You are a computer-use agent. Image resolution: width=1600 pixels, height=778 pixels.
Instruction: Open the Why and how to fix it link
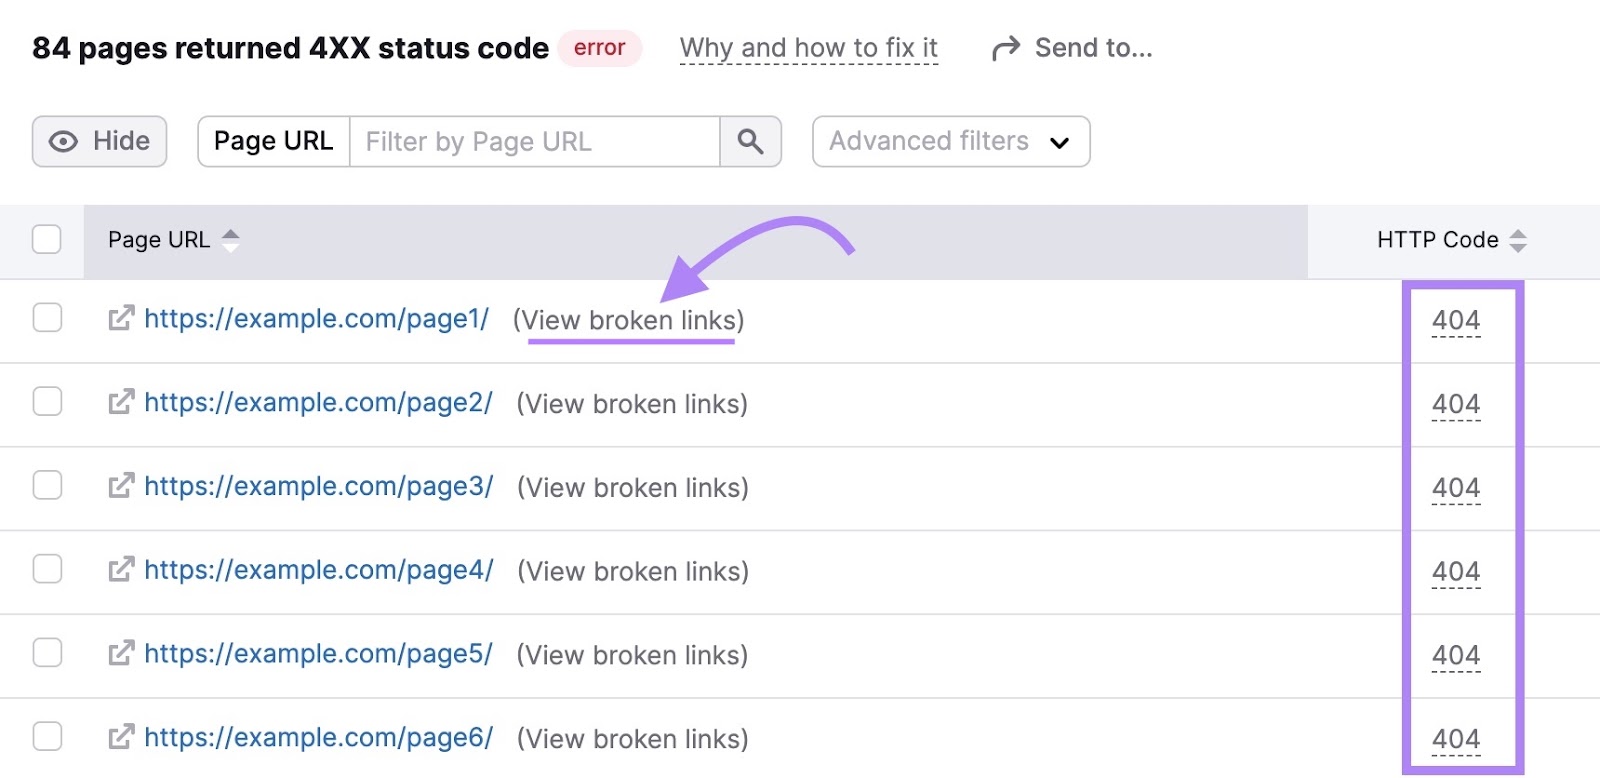[x=808, y=46]
